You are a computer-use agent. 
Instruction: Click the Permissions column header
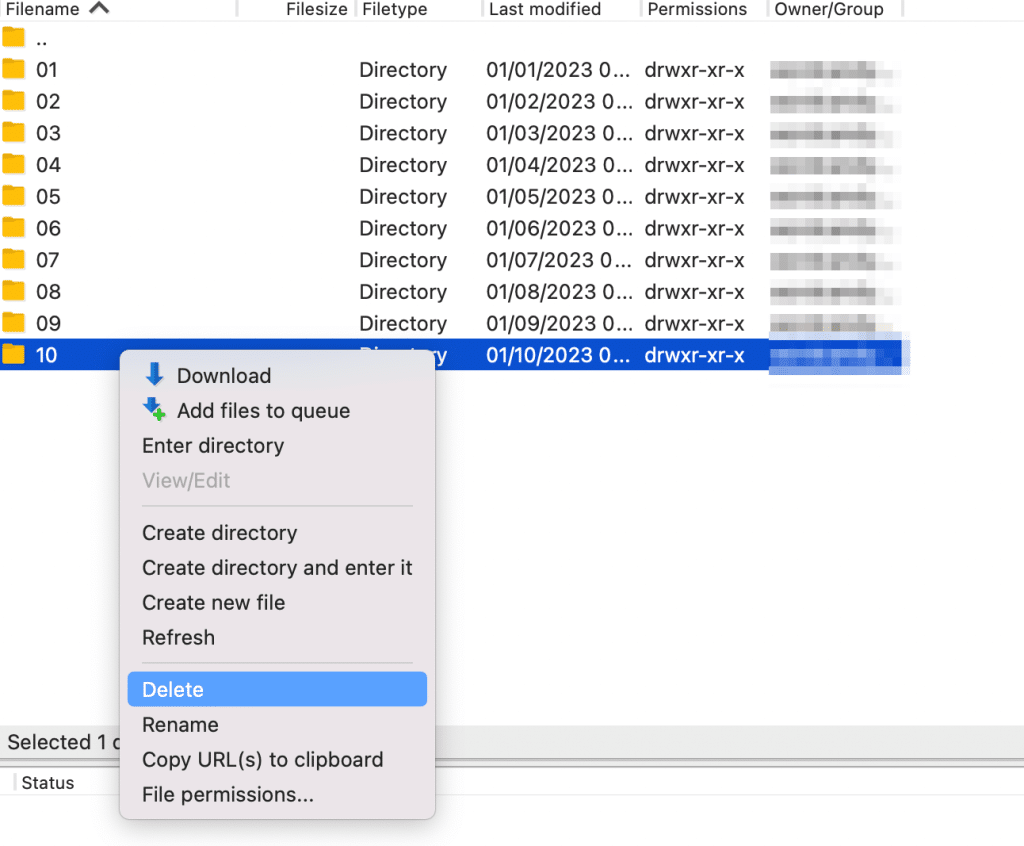tap(697, 9)
